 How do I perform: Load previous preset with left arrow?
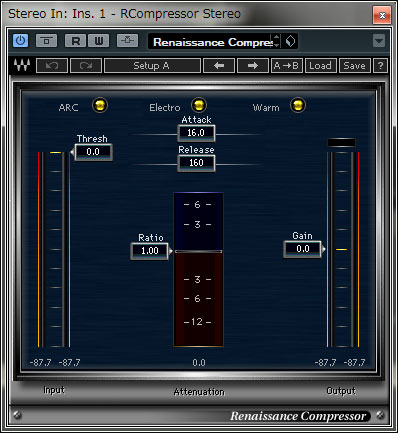pyautogui.click(x=219, y=66)
